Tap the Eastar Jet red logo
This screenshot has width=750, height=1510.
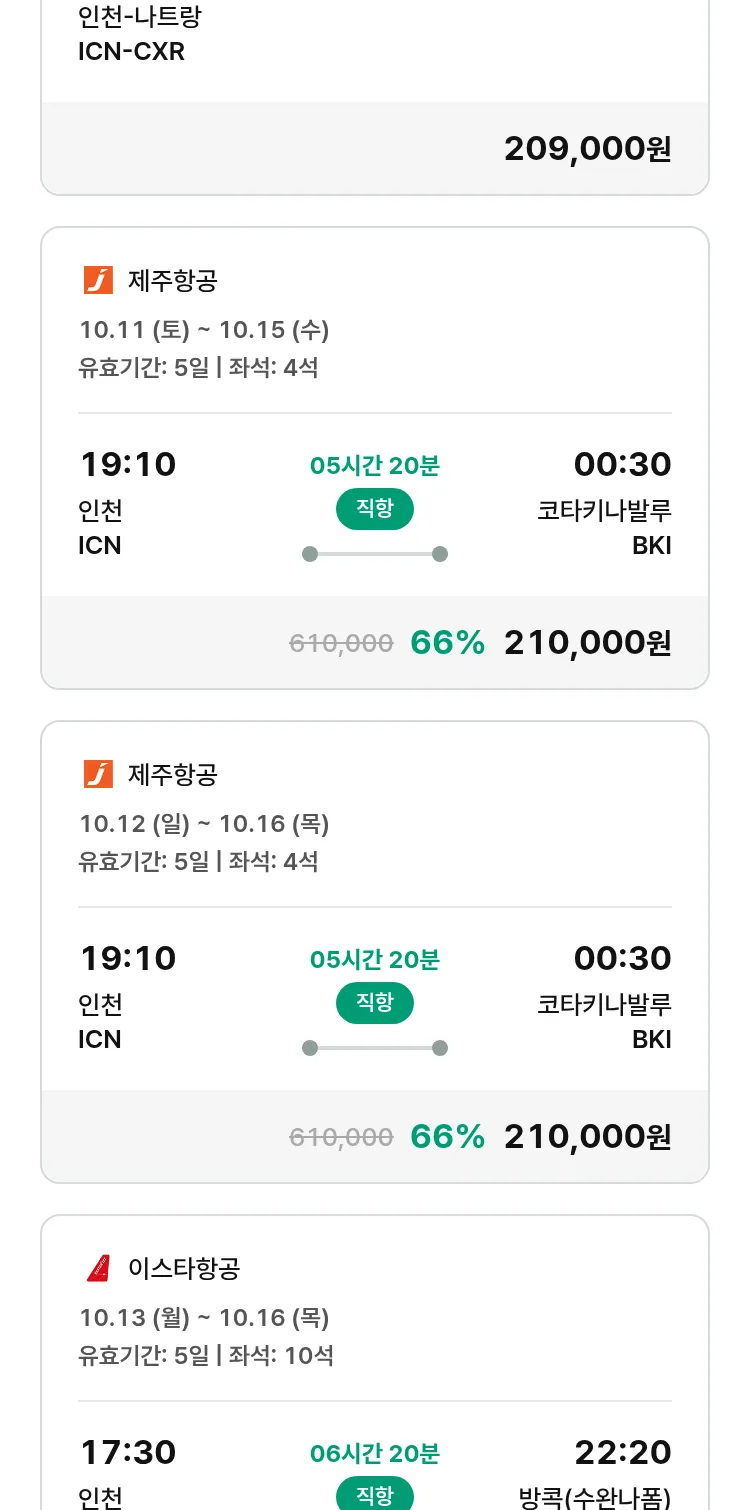coord(98,1268)
